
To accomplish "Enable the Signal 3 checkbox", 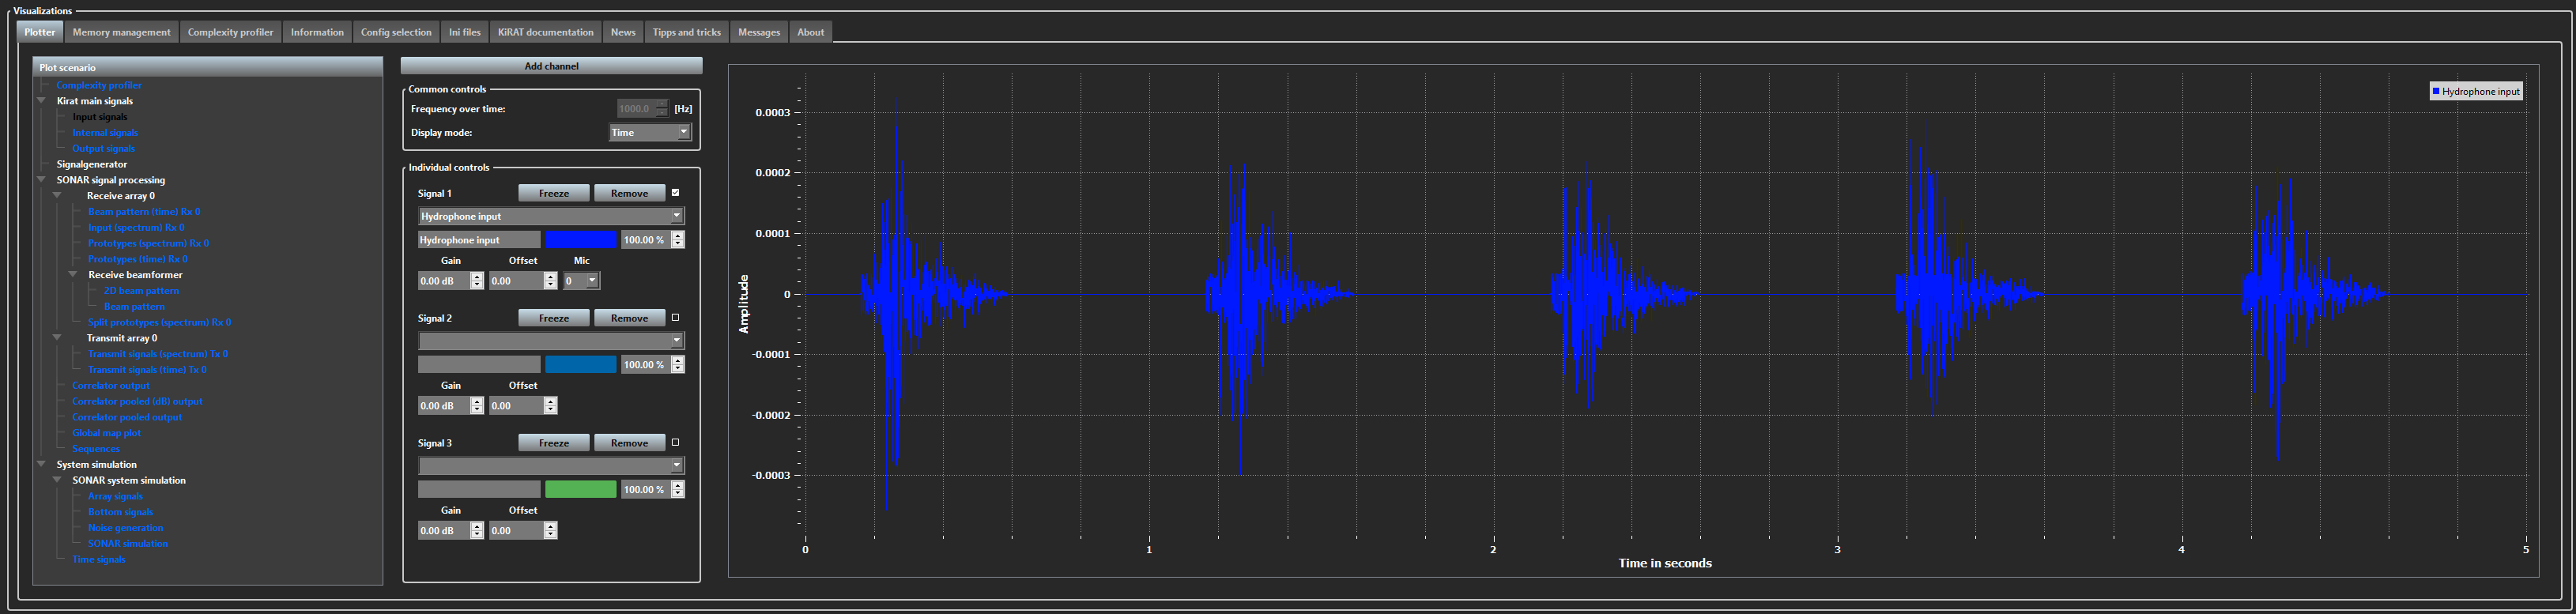I will pyautogui.click(x=675, y=443).
